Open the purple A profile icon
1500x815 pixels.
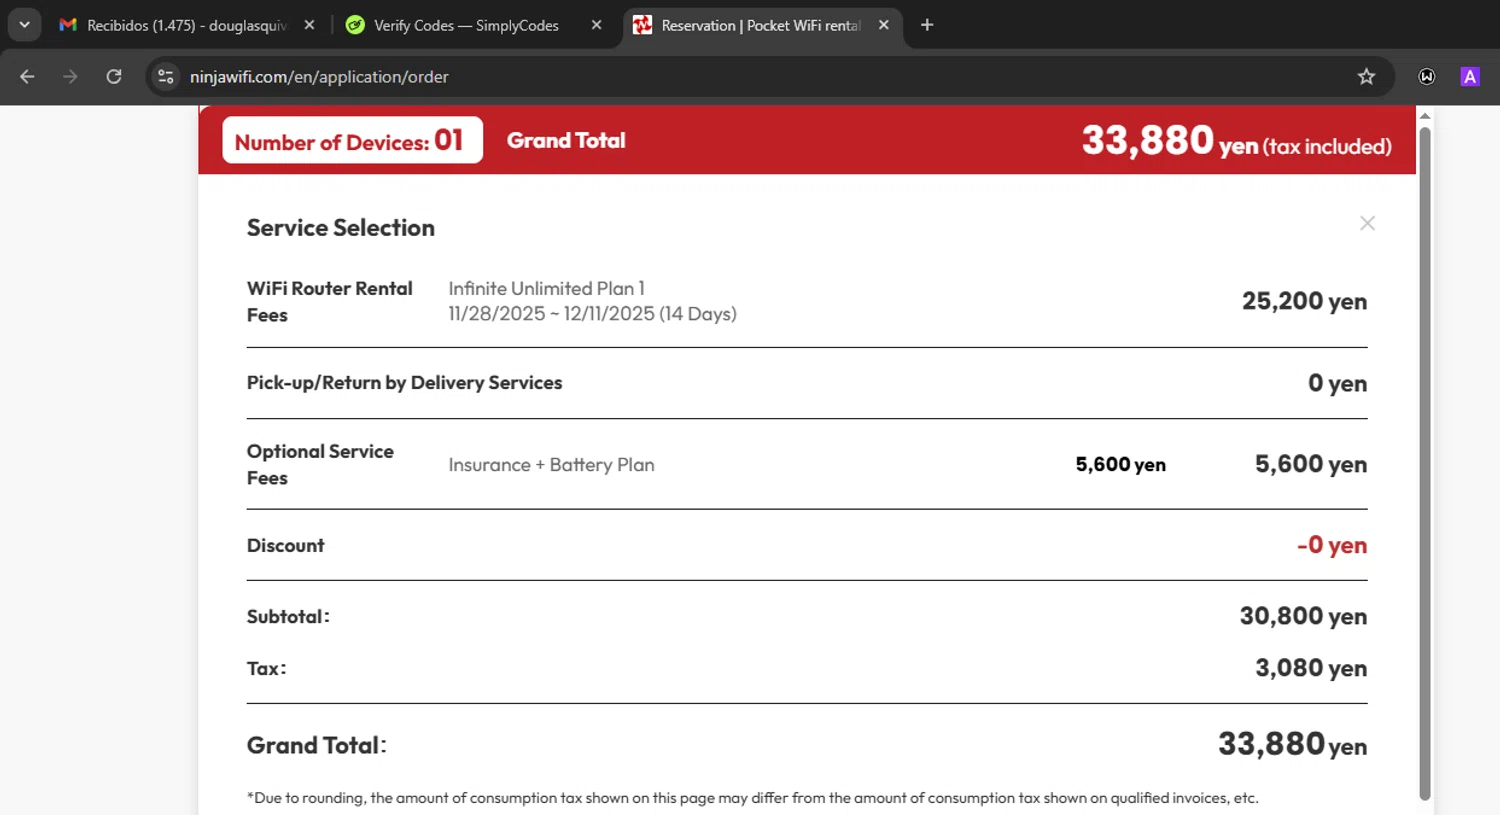point(1470,76)
